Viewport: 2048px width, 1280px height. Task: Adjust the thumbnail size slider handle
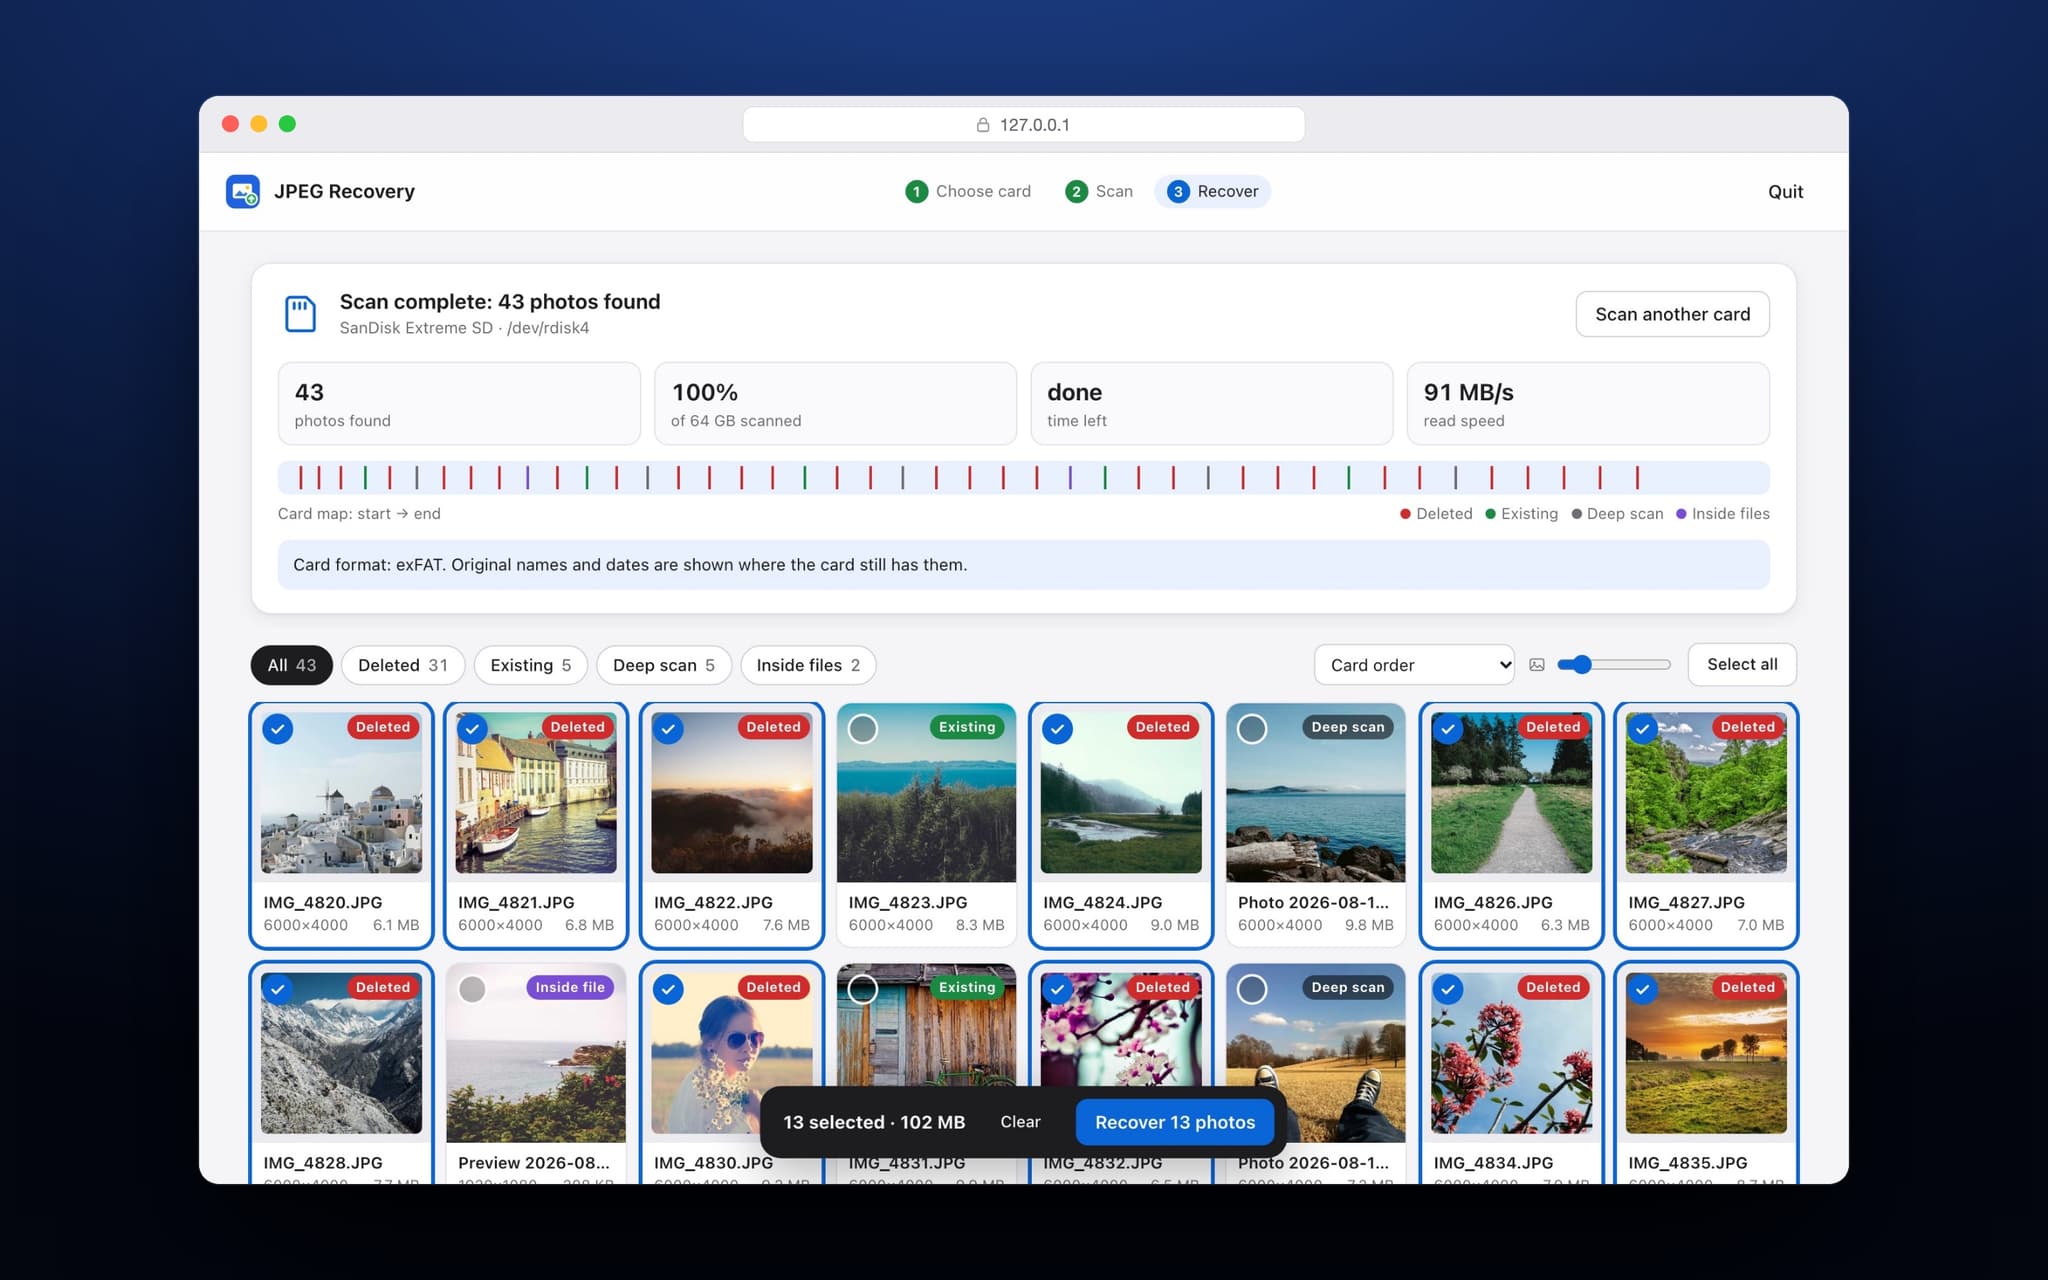1581,664
